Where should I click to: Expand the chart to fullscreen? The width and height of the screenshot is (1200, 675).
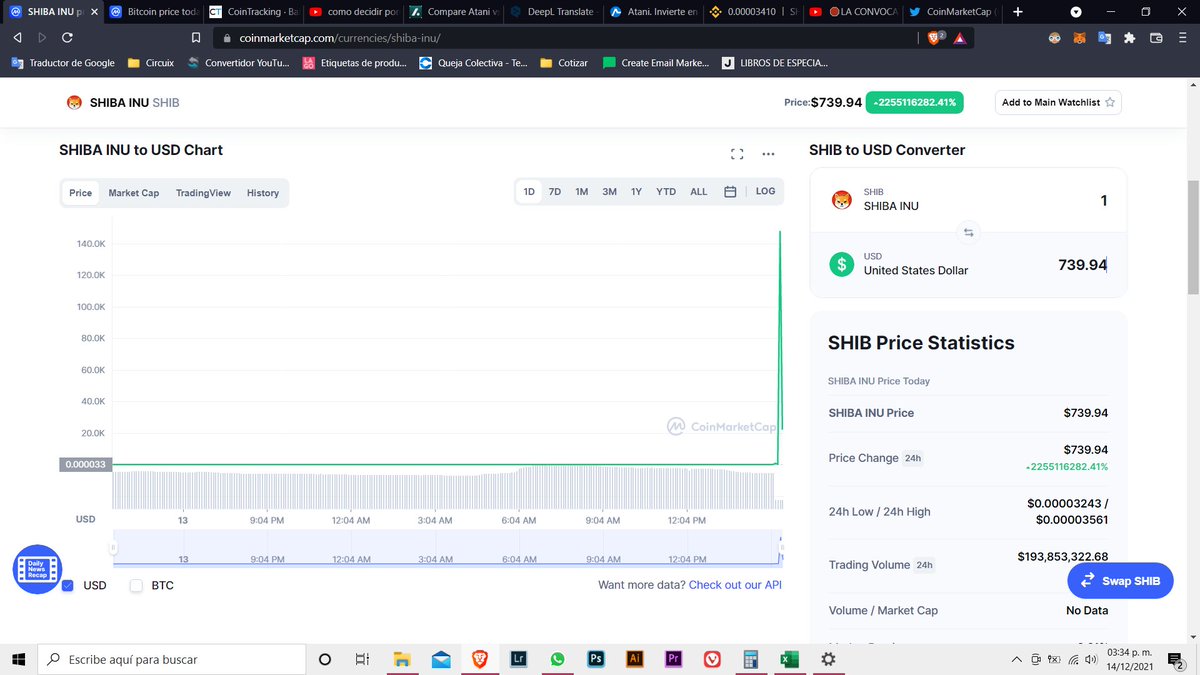pyautogui.click(x=737, y=154)
